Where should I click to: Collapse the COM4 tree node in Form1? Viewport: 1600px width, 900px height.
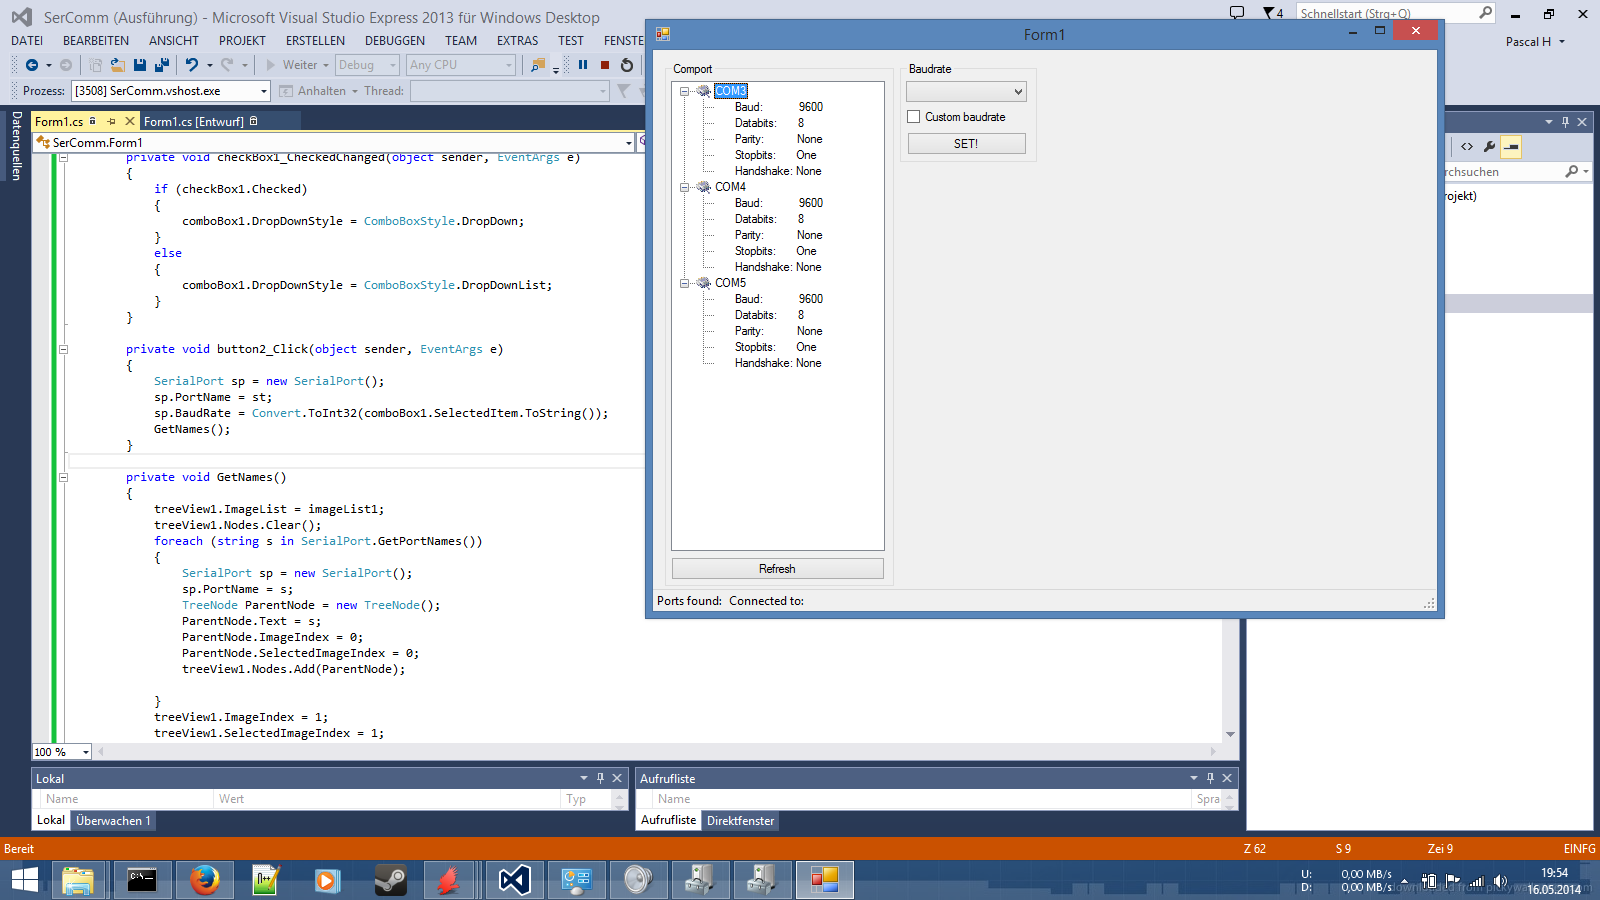click(685, 187)
